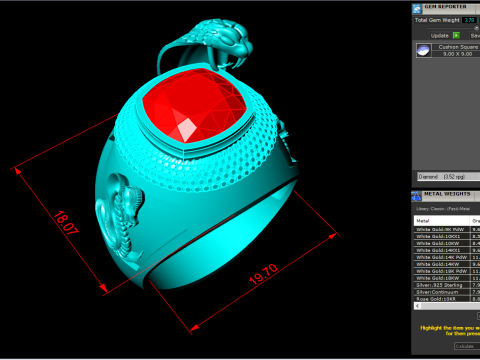This screenshot has width=480, height=360.
Task: Select the Rose Gold:10KR row
Action: click(447, 299)
